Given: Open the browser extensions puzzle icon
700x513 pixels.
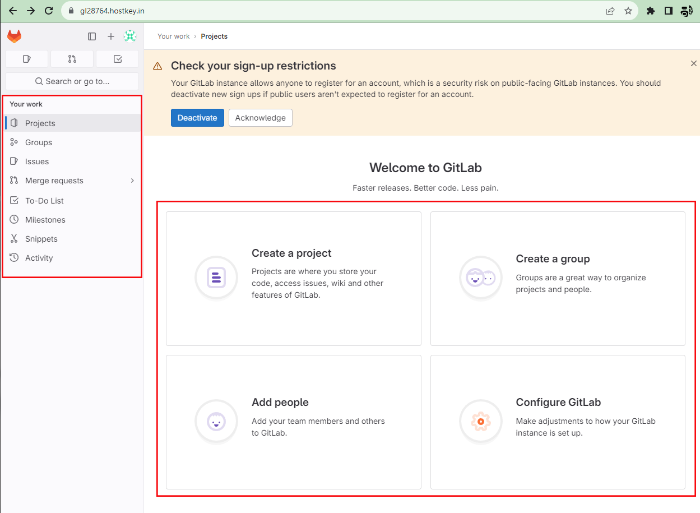Looking at the screenshot, I should (651, 11).
